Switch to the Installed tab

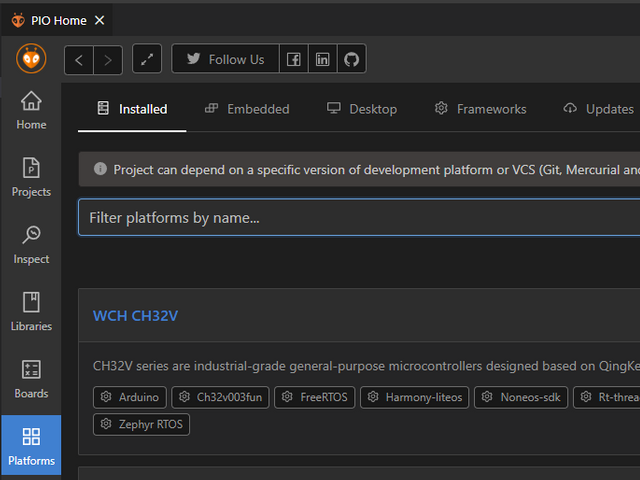(132, 109)
